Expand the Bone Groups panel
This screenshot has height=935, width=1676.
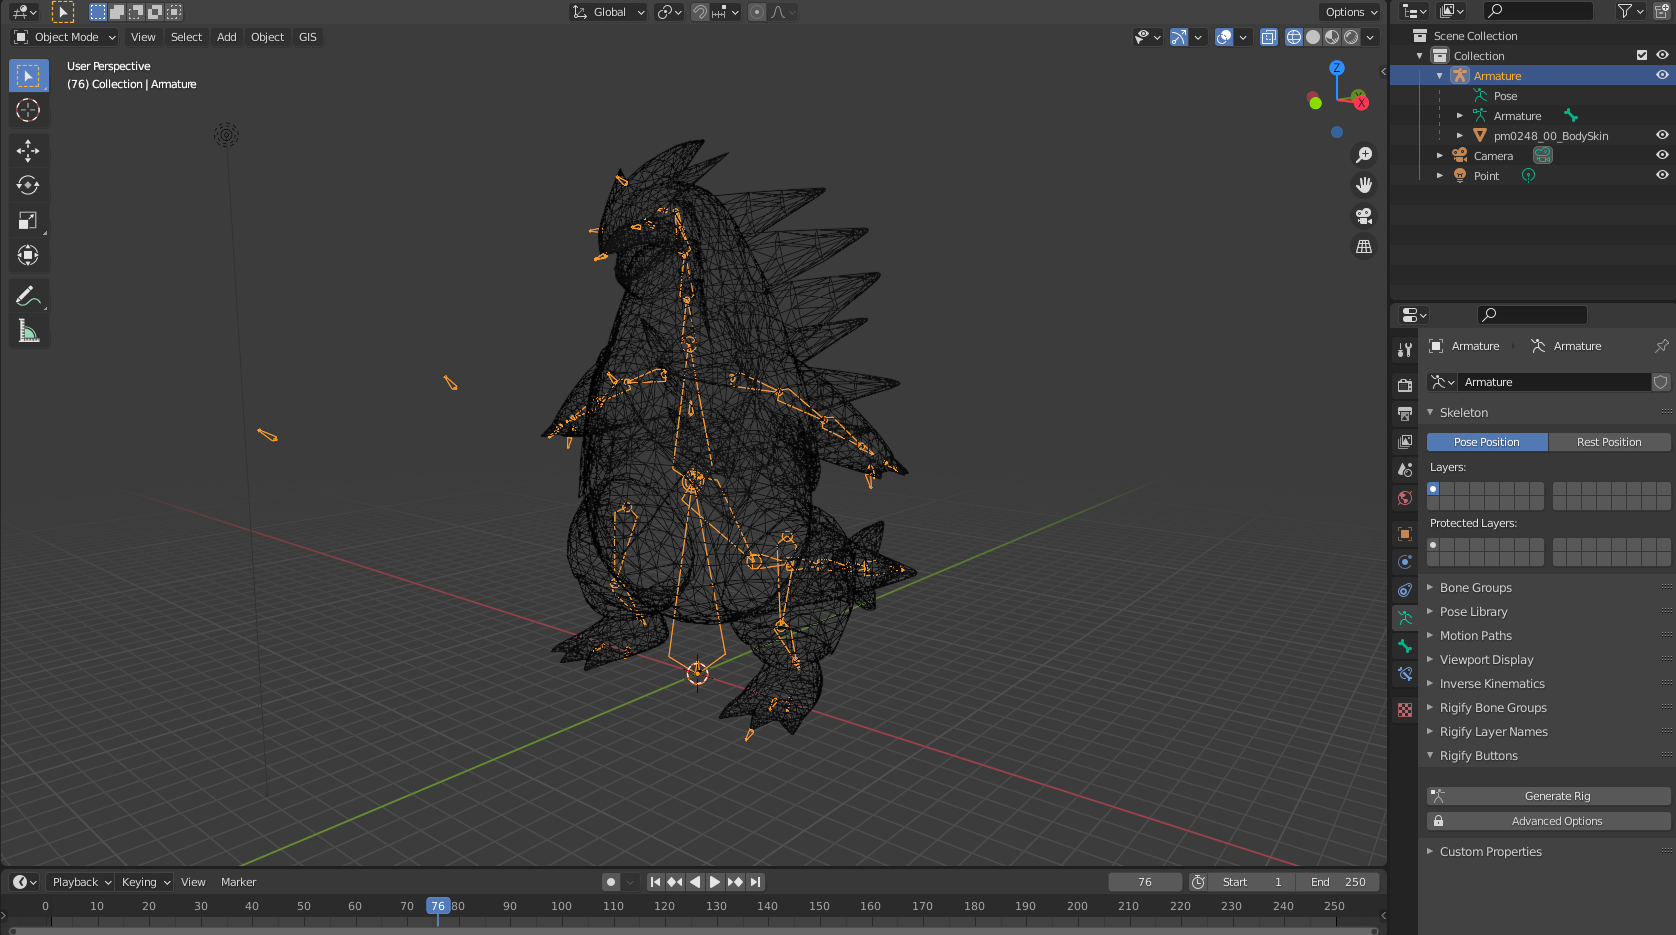pos(1475,588)
